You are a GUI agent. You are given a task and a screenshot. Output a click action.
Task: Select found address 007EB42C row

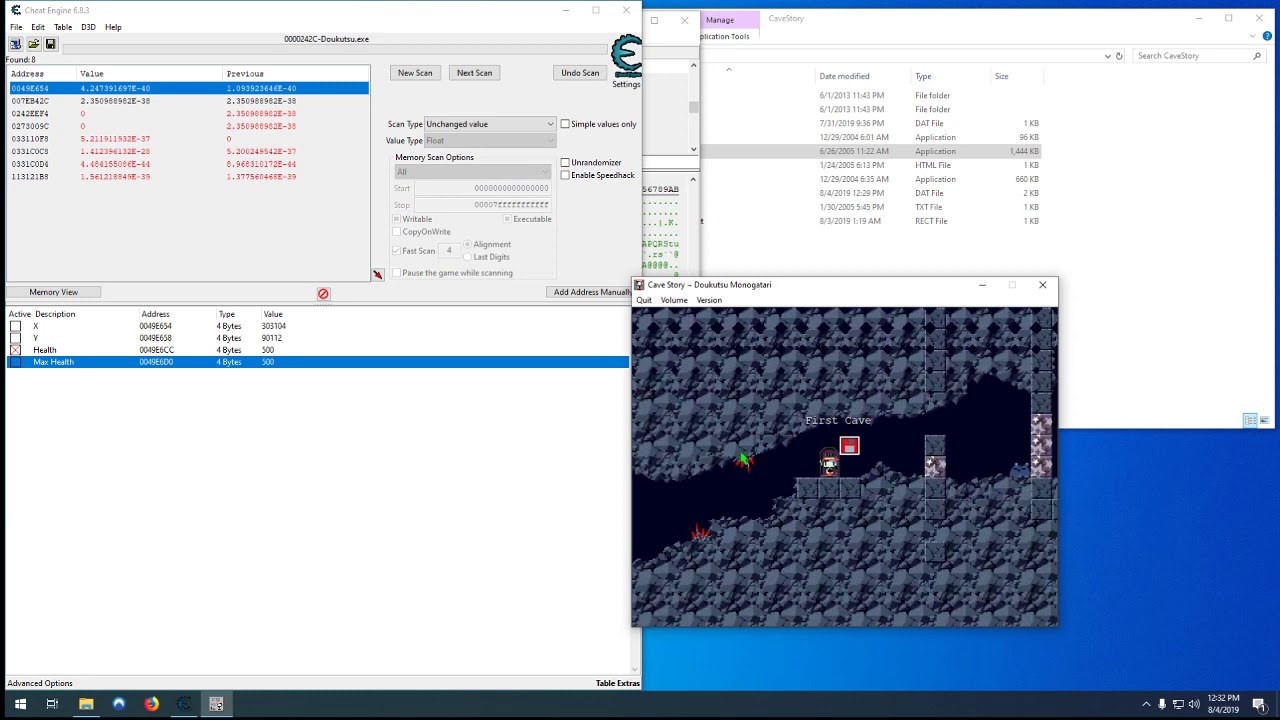(x=189, y=101)
